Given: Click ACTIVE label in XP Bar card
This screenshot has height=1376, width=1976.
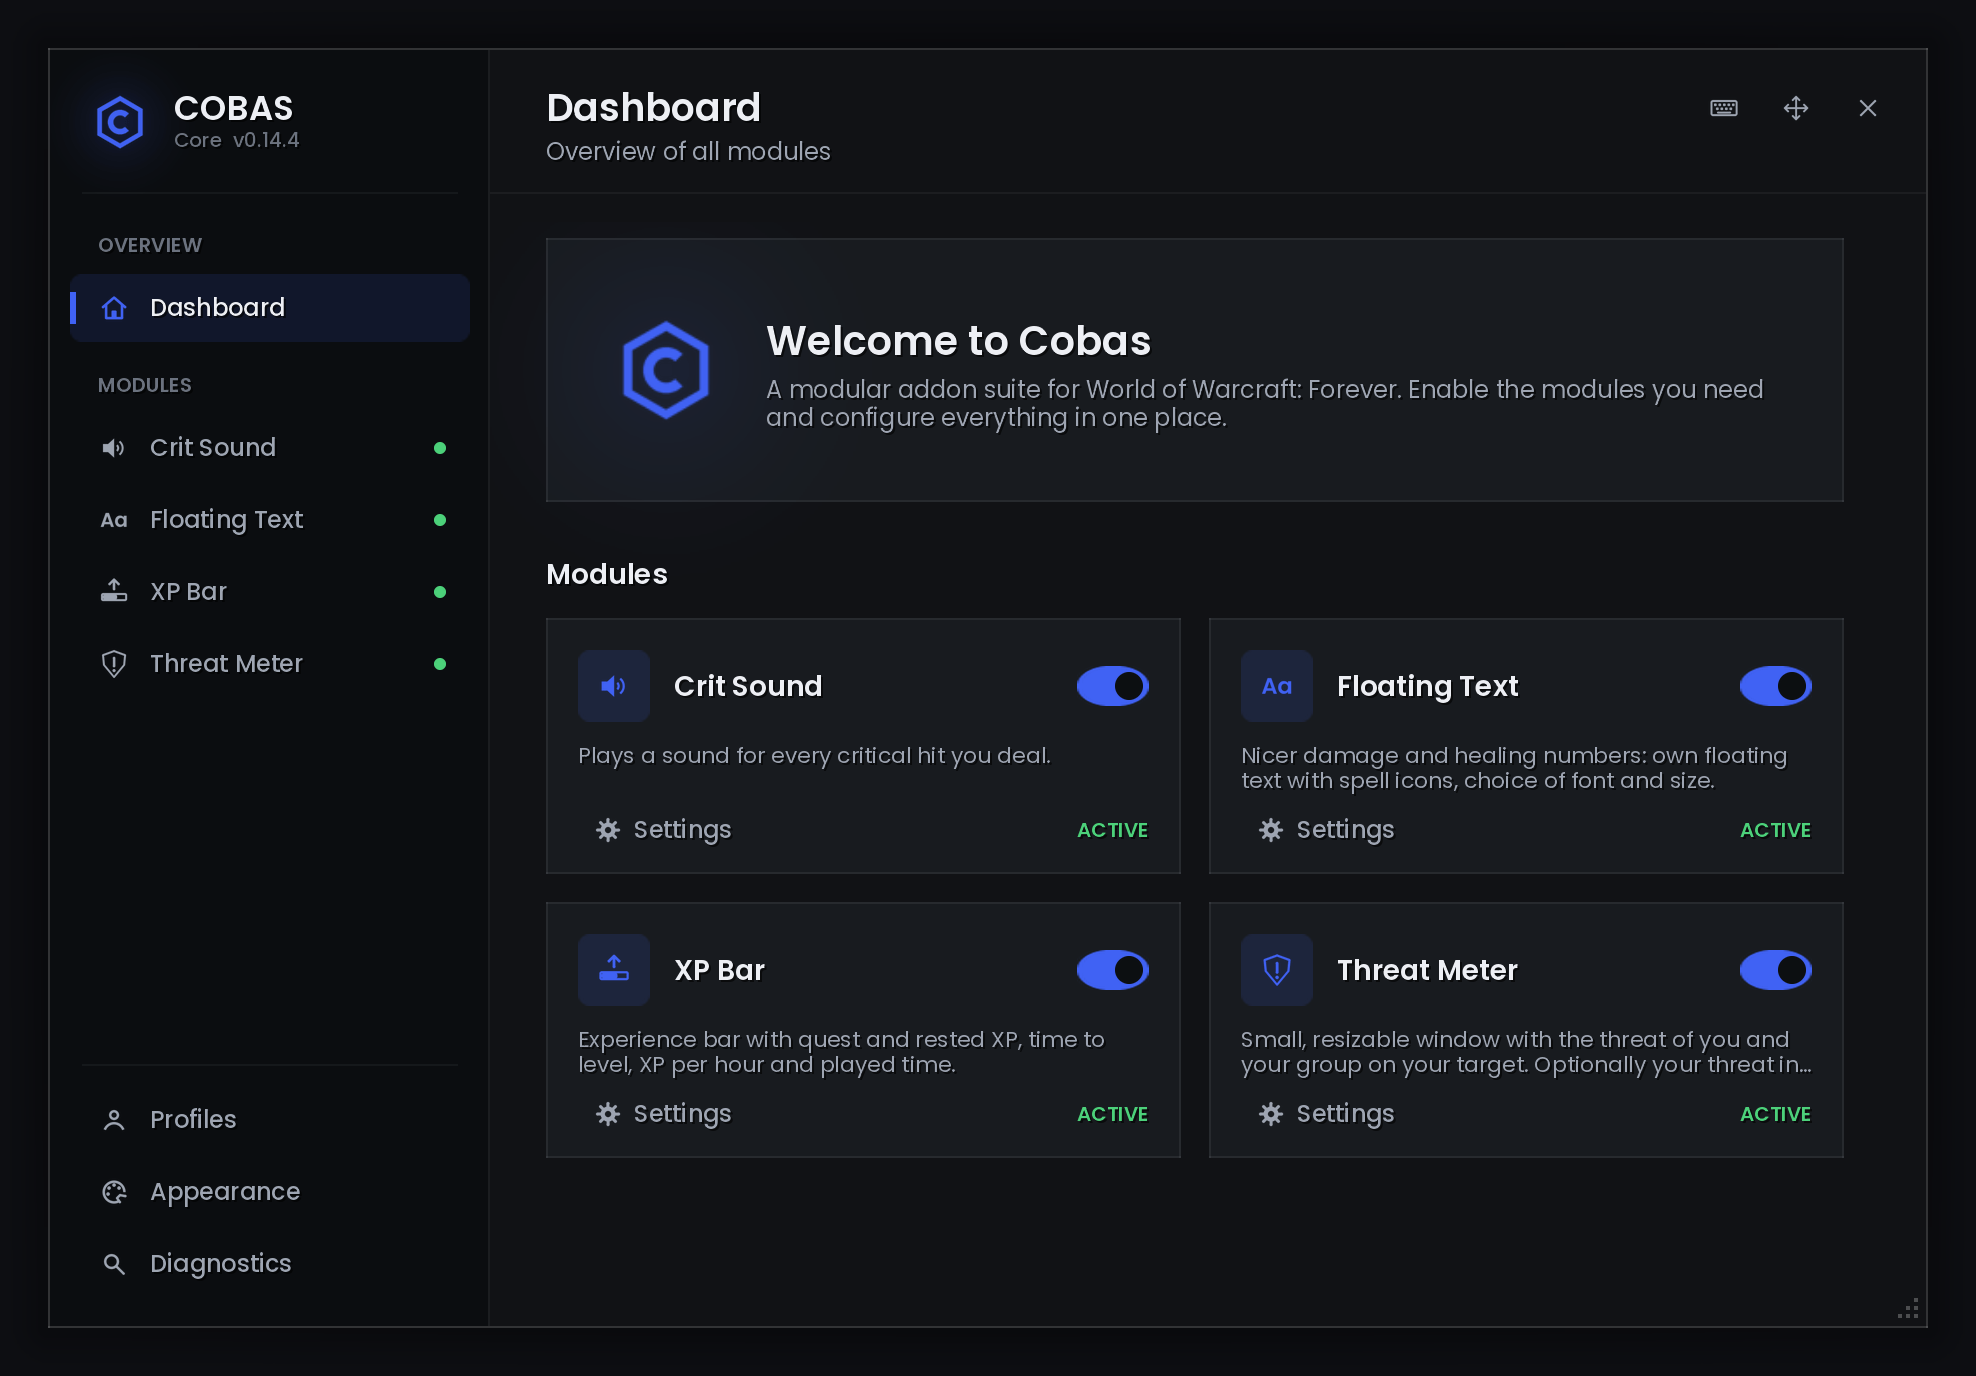Looking at the screenshot, I should tap(1112, 1114).
